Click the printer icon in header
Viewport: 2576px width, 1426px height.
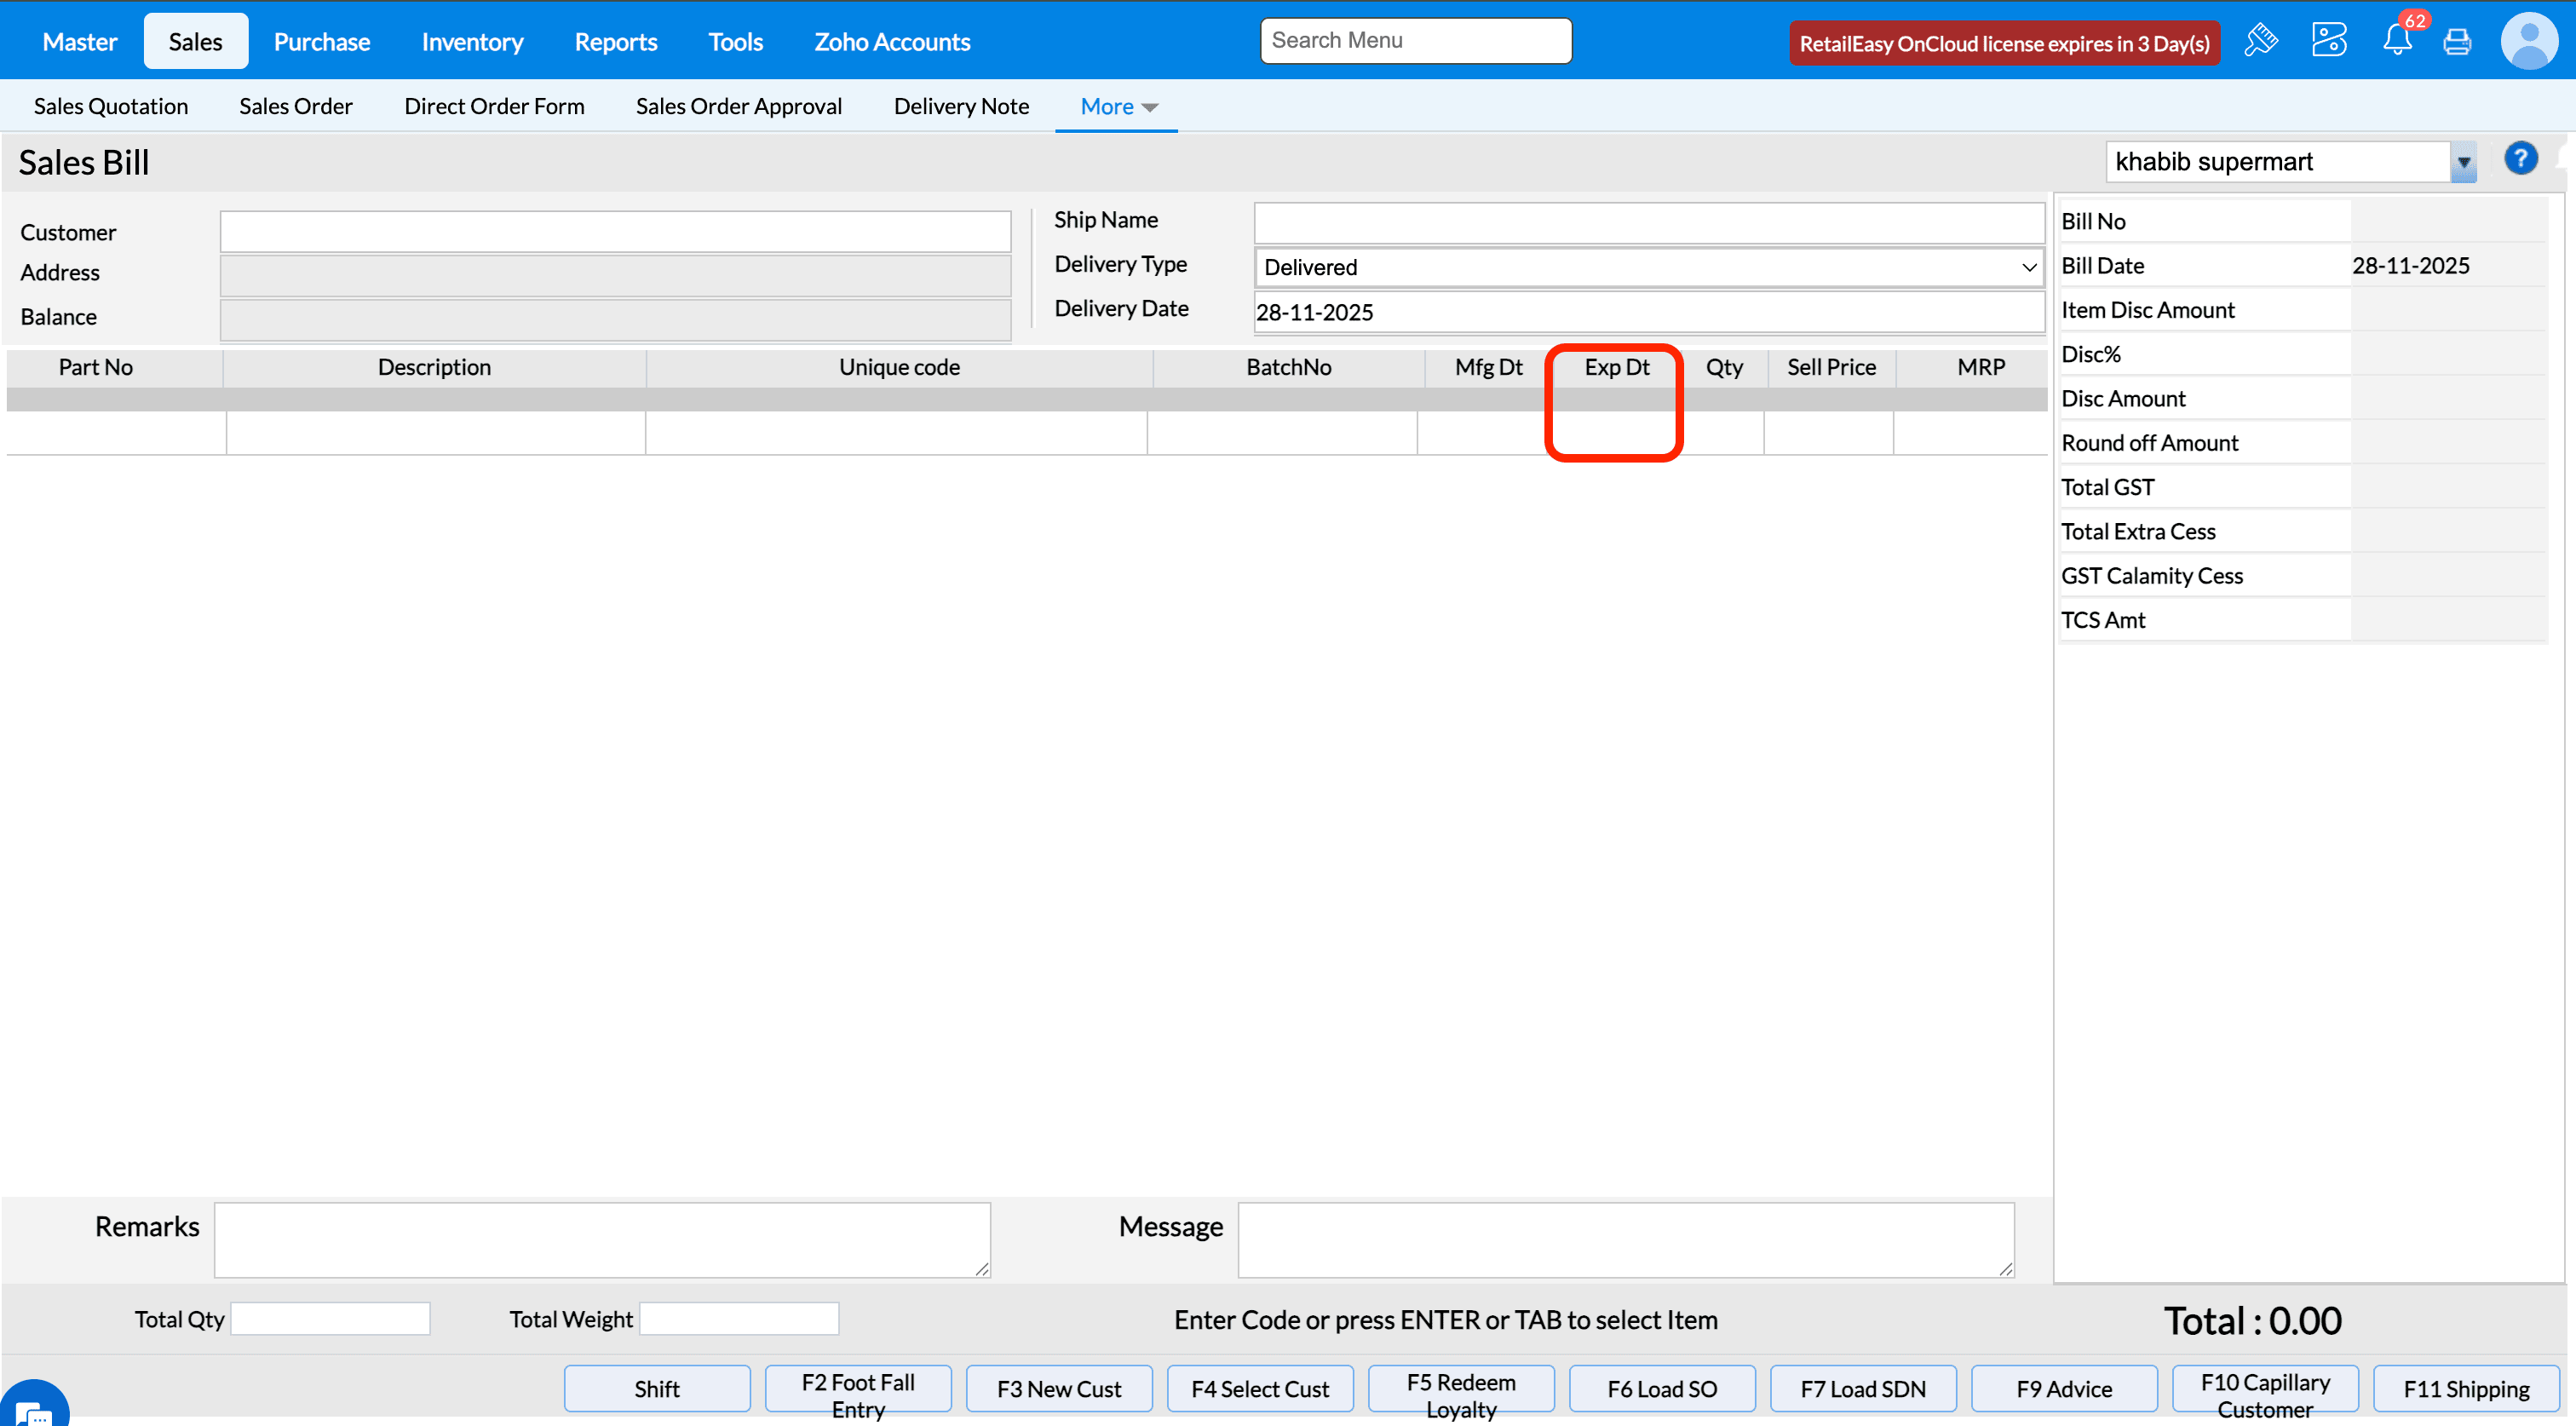[2457, 41]
